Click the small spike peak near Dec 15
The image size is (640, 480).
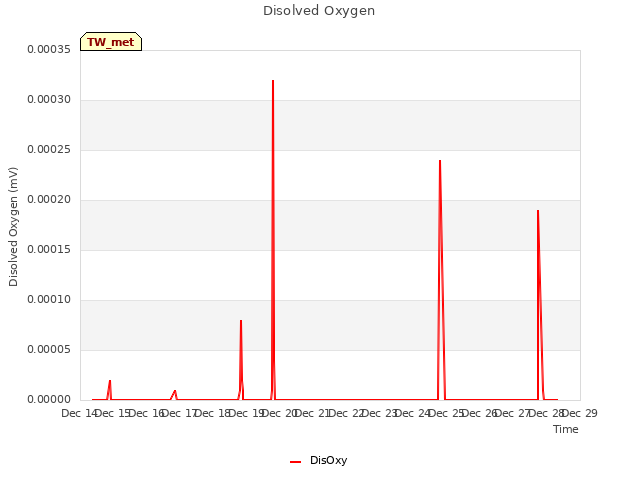(110, 381)
